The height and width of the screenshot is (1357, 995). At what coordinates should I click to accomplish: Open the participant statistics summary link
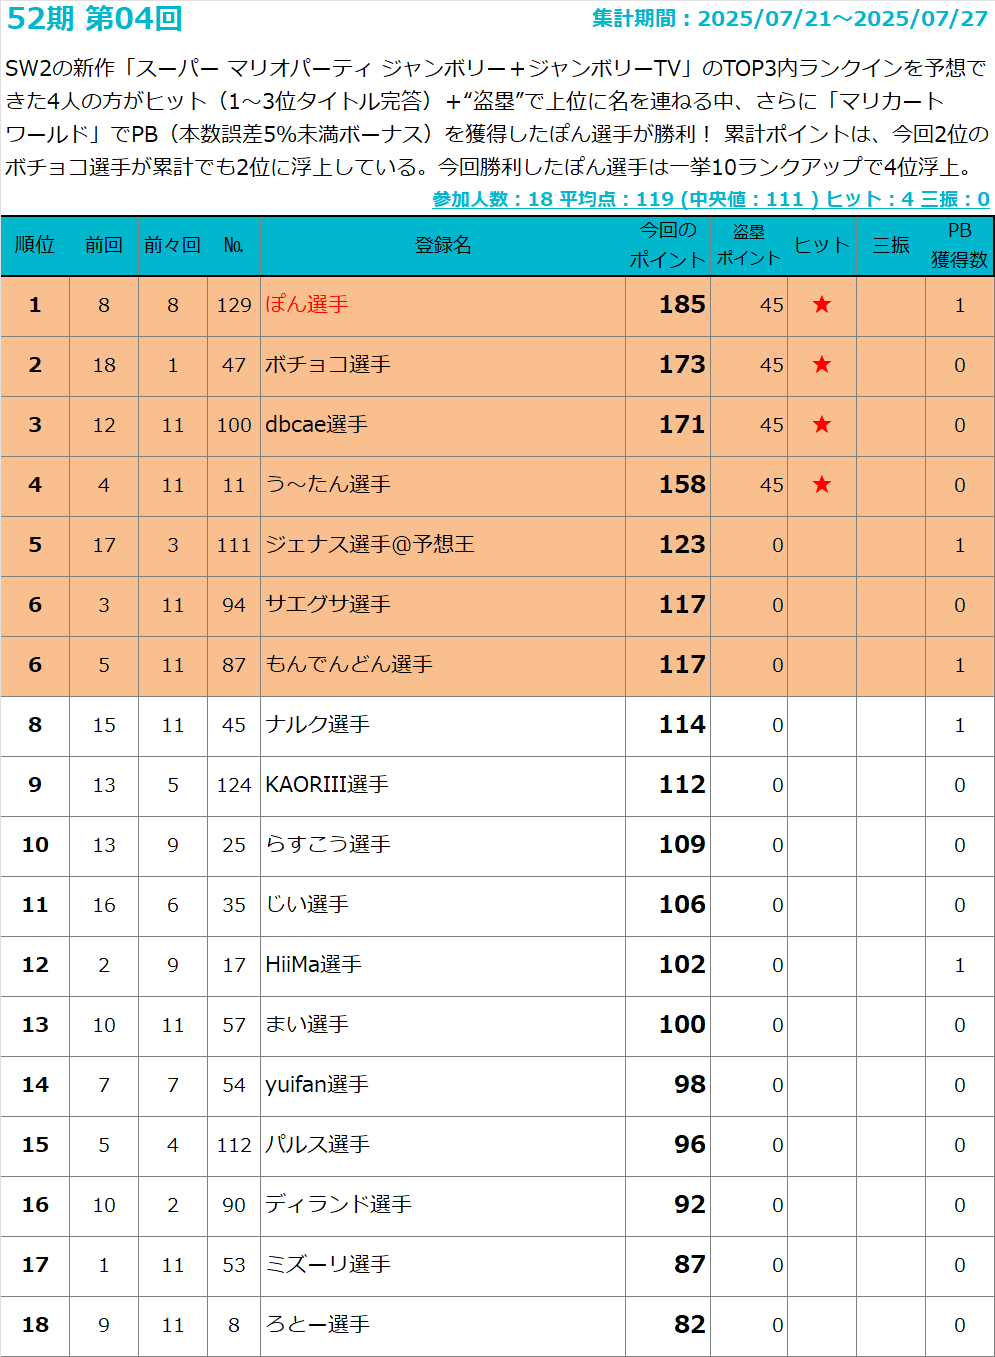click(710, 199)
